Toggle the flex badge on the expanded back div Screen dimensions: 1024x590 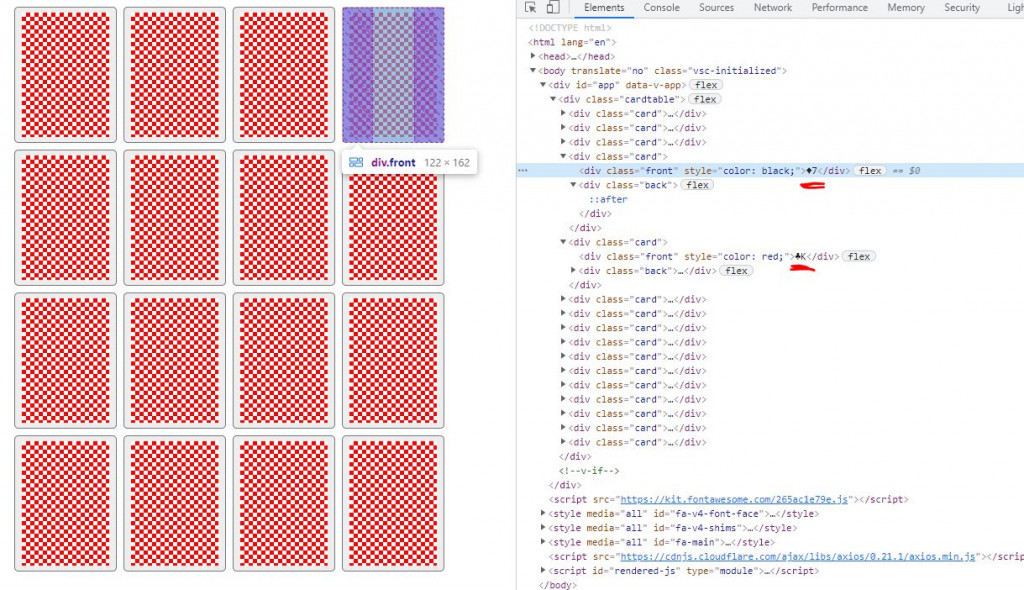click(x=697, y=185)
